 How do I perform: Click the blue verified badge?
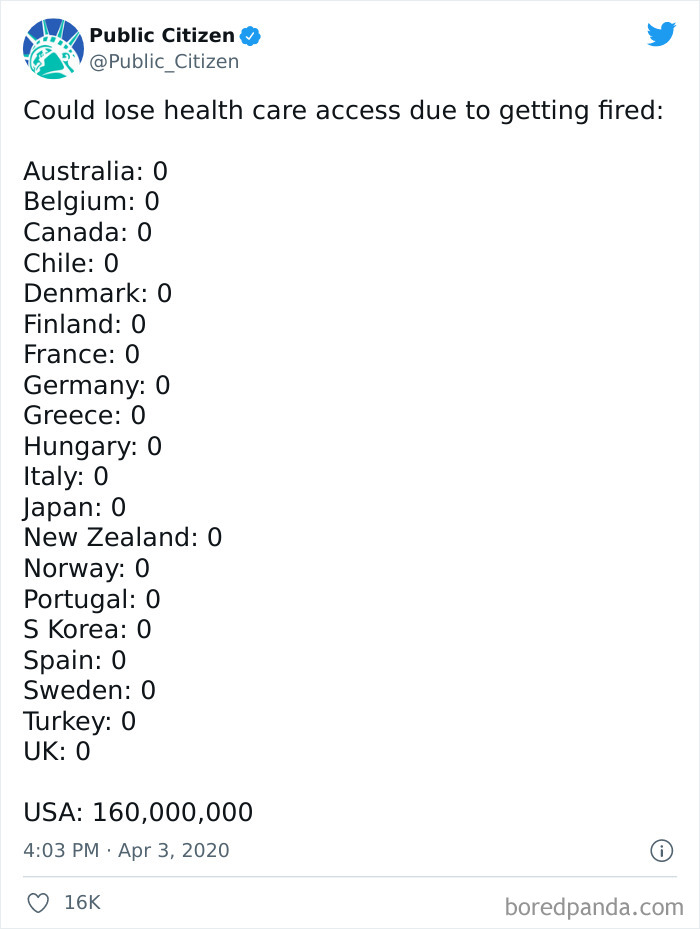(252, 36)
